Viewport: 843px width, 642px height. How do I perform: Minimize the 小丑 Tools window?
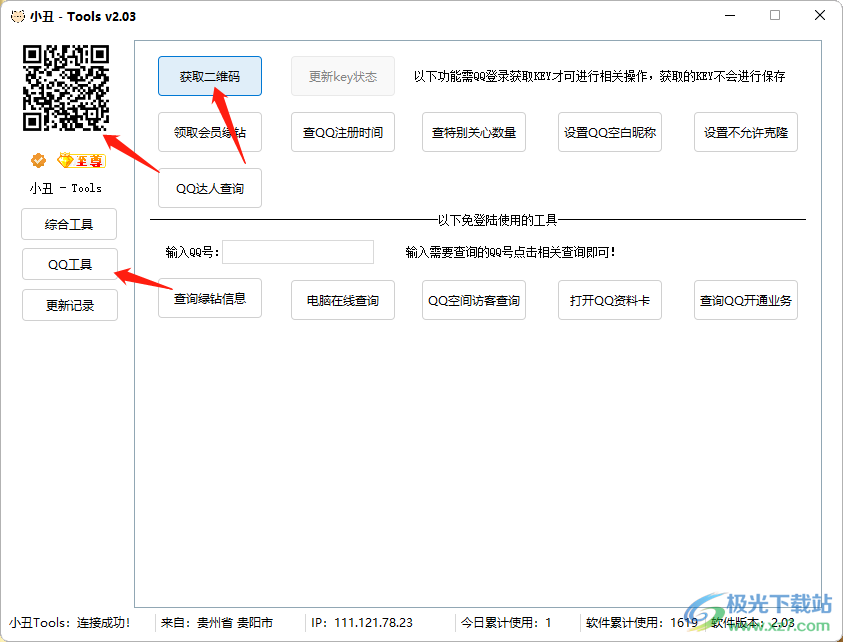click(x=730, y=16)
